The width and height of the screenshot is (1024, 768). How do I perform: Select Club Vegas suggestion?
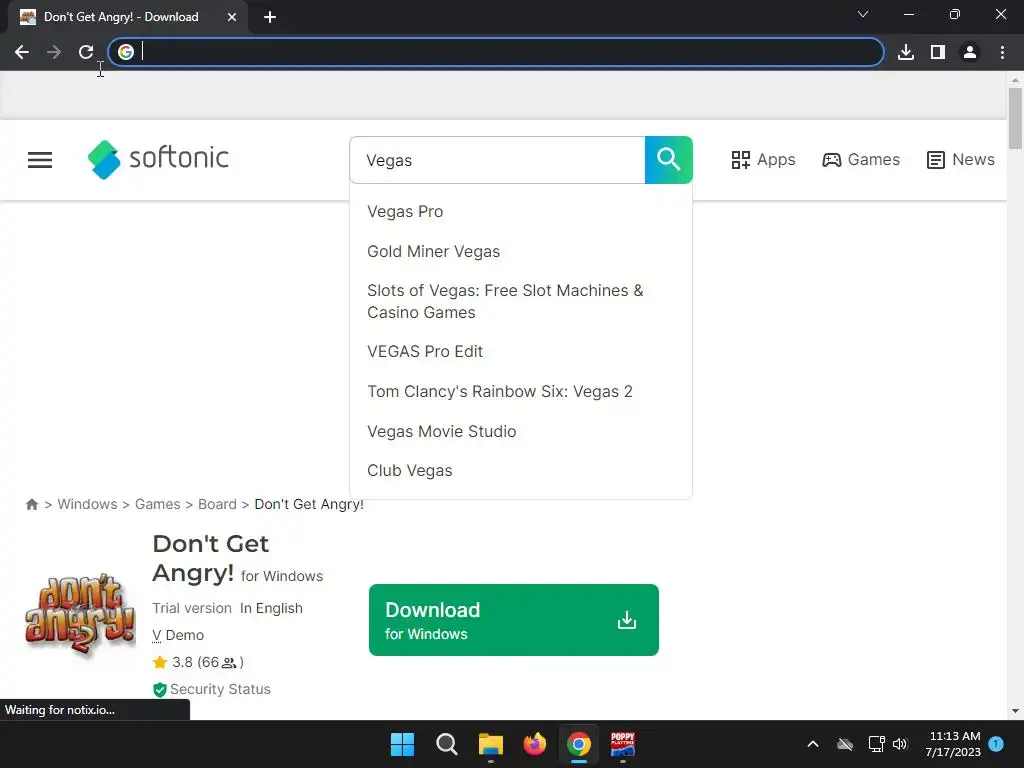(409, 470)
